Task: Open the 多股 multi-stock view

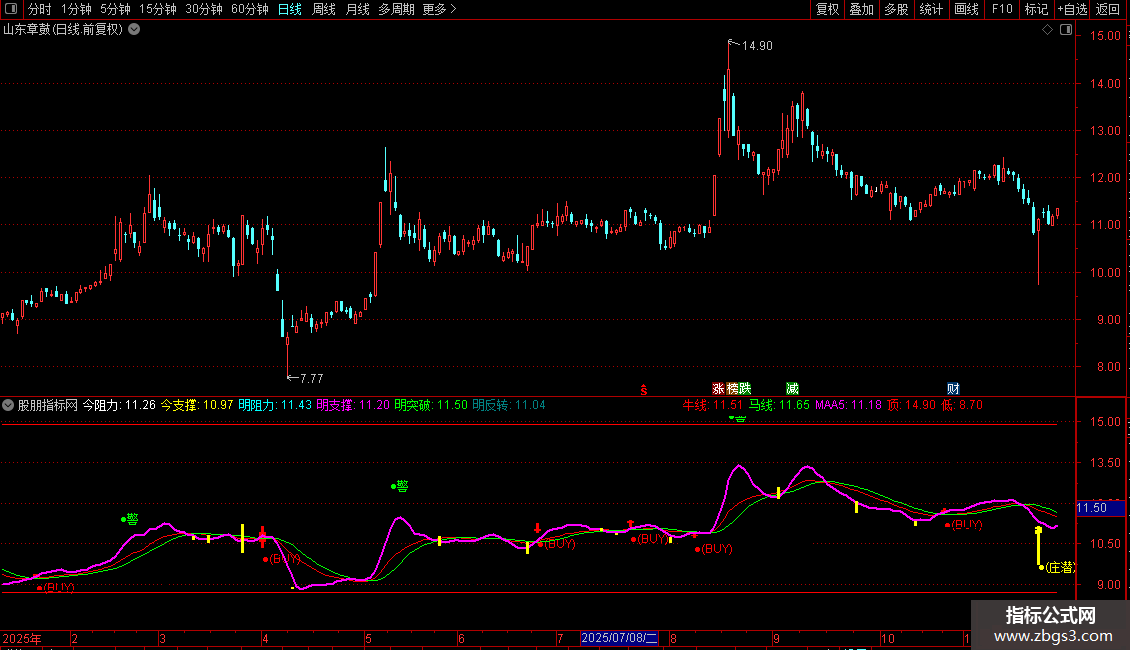Action: 897,9
